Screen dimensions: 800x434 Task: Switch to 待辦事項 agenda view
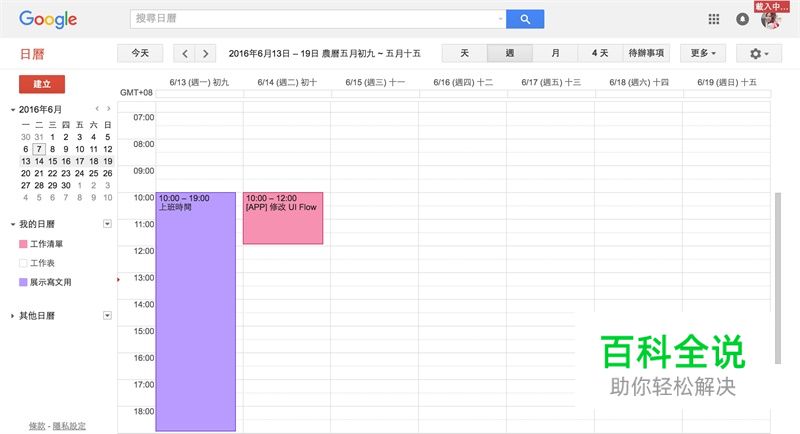click(x=646, y=54)
